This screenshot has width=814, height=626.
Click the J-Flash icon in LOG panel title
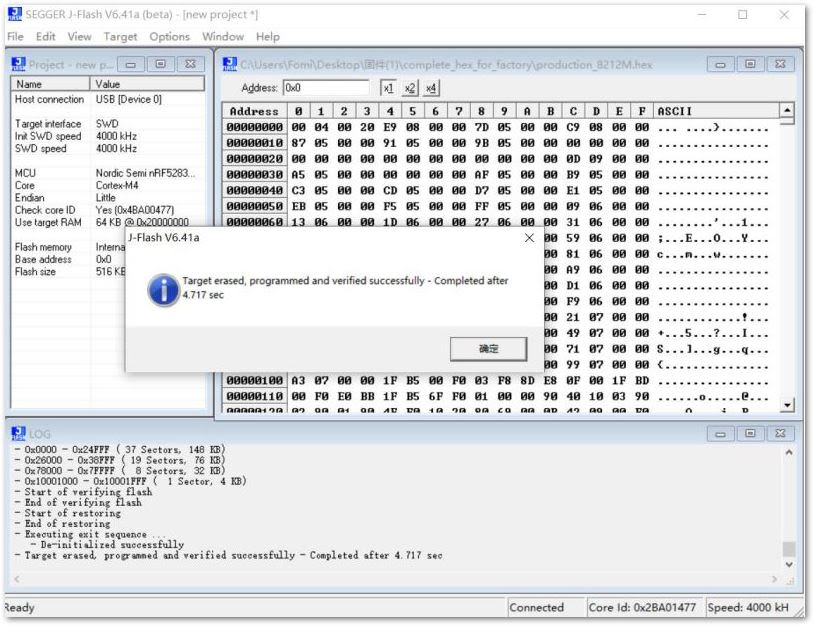[x=19, y=433]
